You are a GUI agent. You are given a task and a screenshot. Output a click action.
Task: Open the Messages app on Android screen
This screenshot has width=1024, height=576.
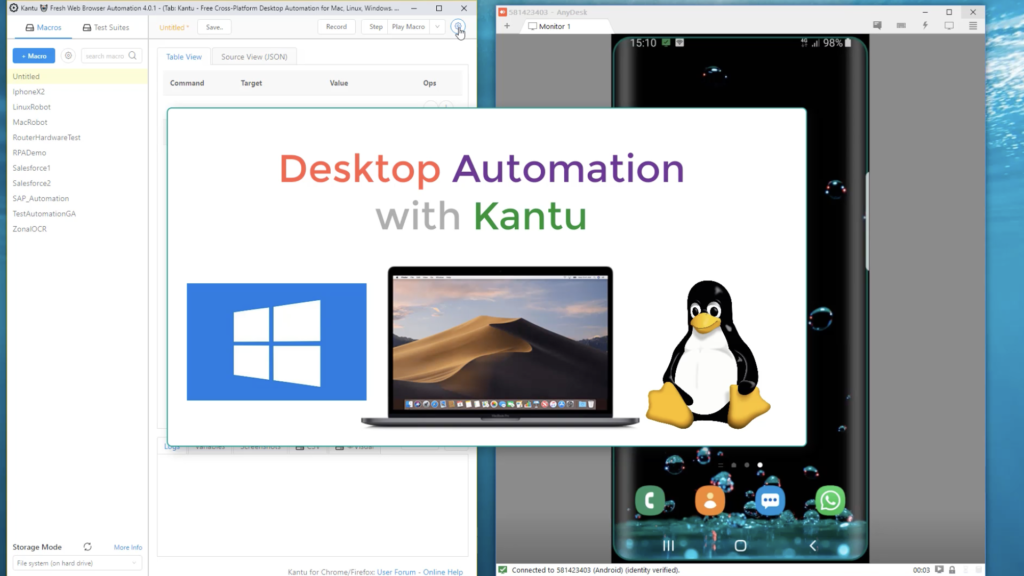pos(770,500)
